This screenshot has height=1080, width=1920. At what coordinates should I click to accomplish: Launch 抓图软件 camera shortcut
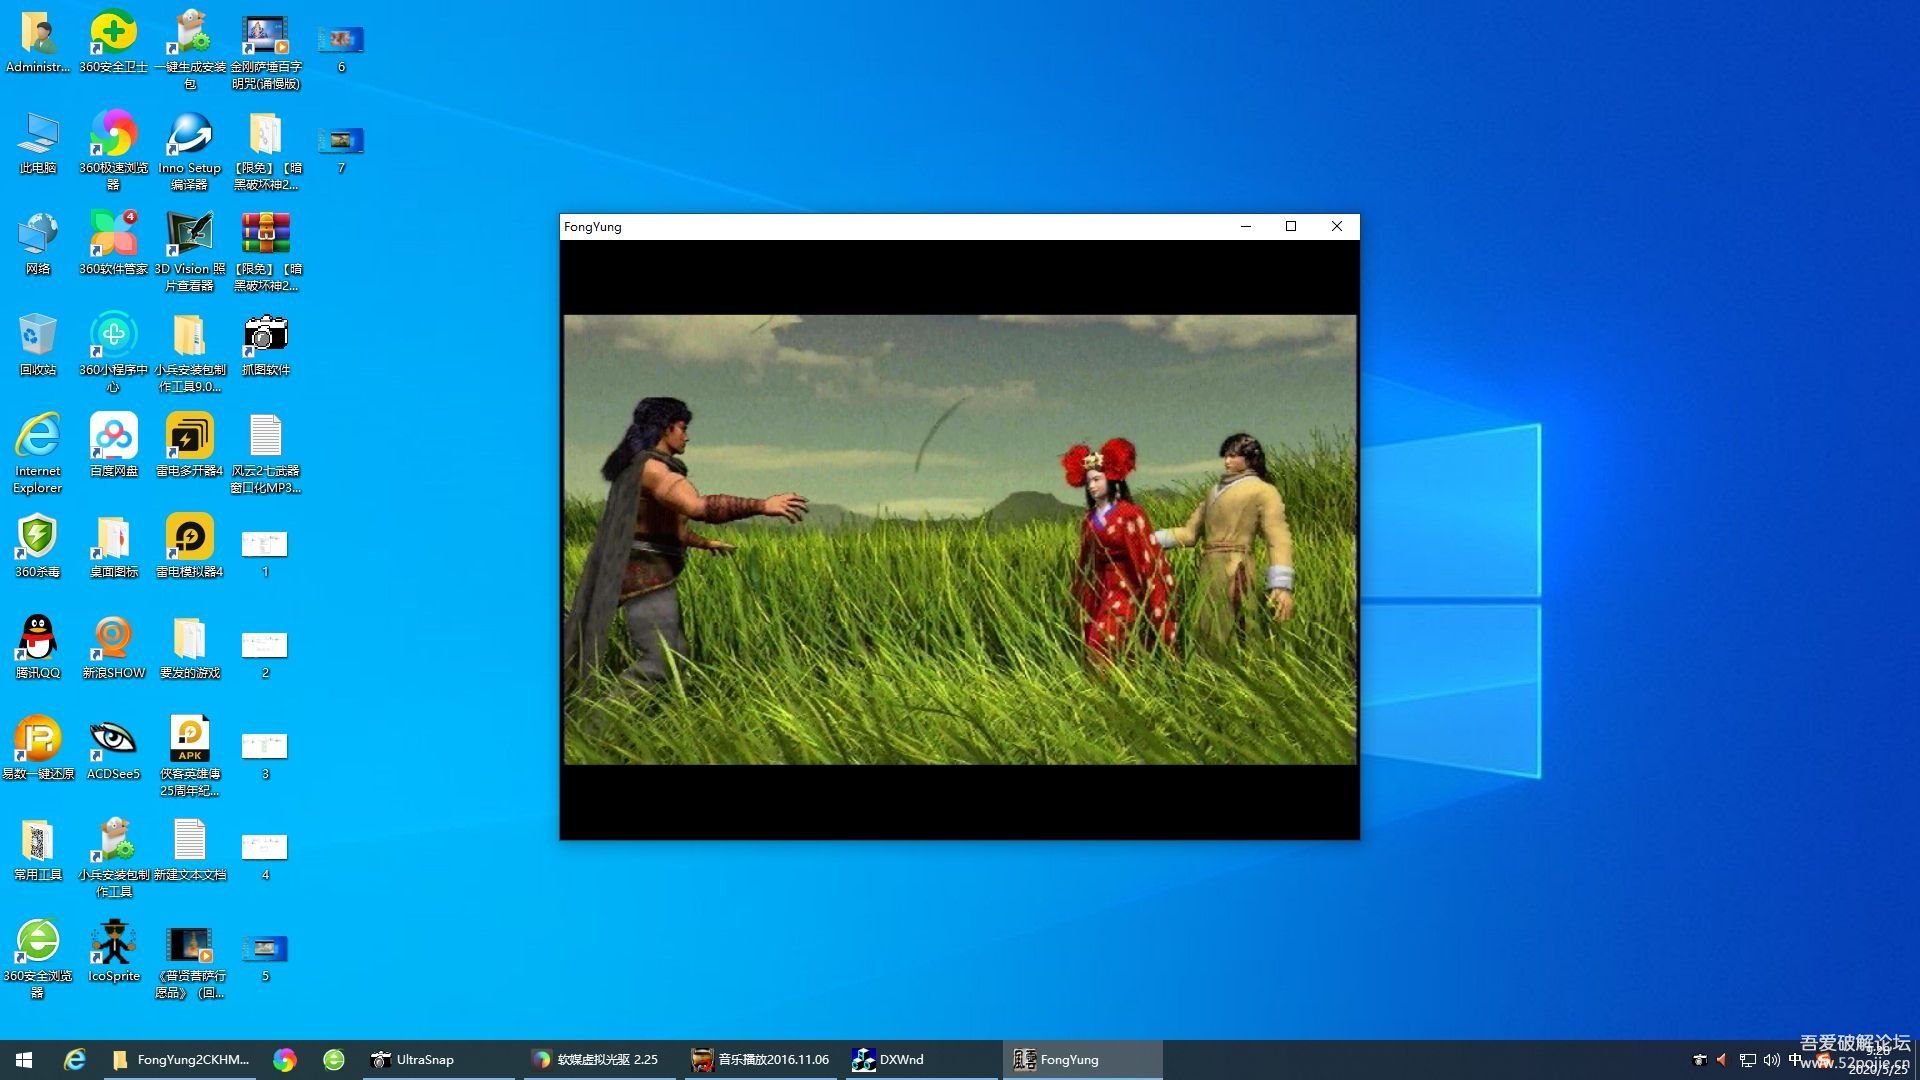click(x=266, y=345)
